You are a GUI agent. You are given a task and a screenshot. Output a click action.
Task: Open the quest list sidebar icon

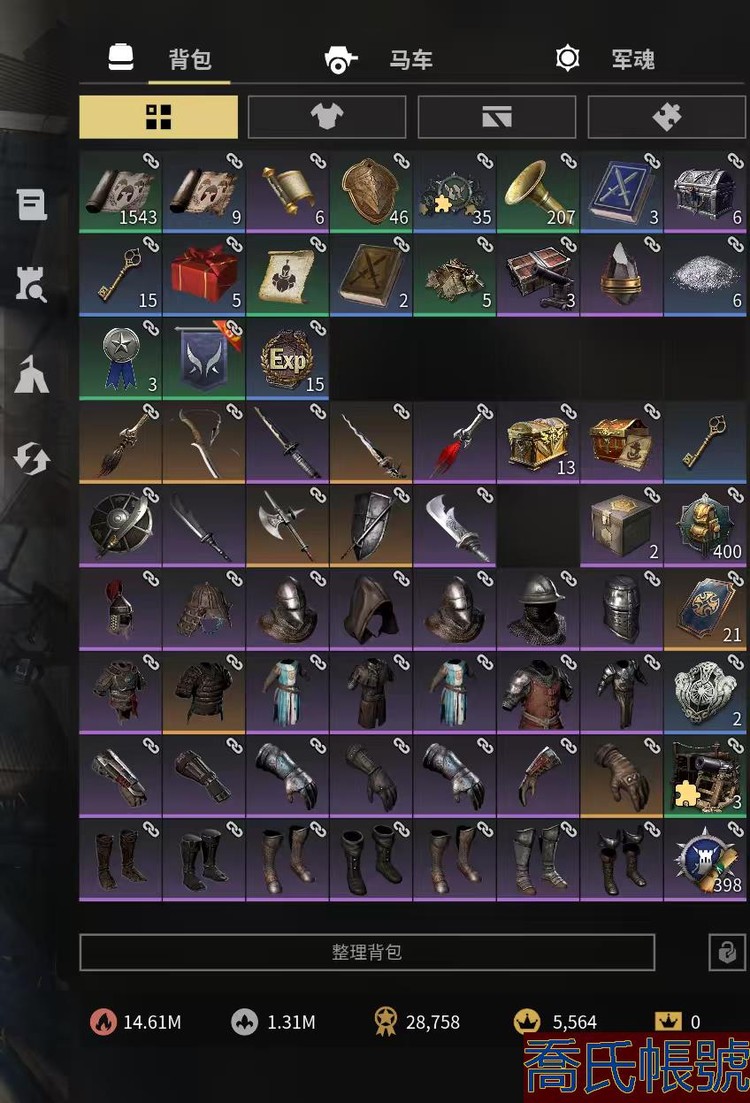32,205
